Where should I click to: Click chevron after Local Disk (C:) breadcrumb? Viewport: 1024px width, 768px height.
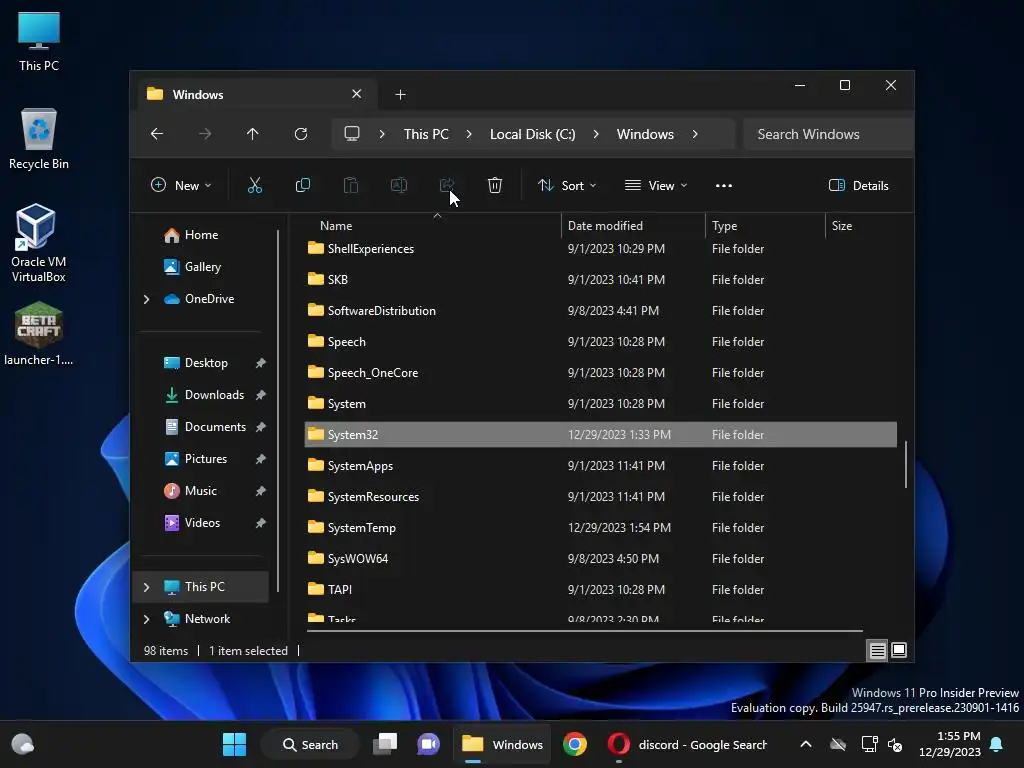click(596, 134)
